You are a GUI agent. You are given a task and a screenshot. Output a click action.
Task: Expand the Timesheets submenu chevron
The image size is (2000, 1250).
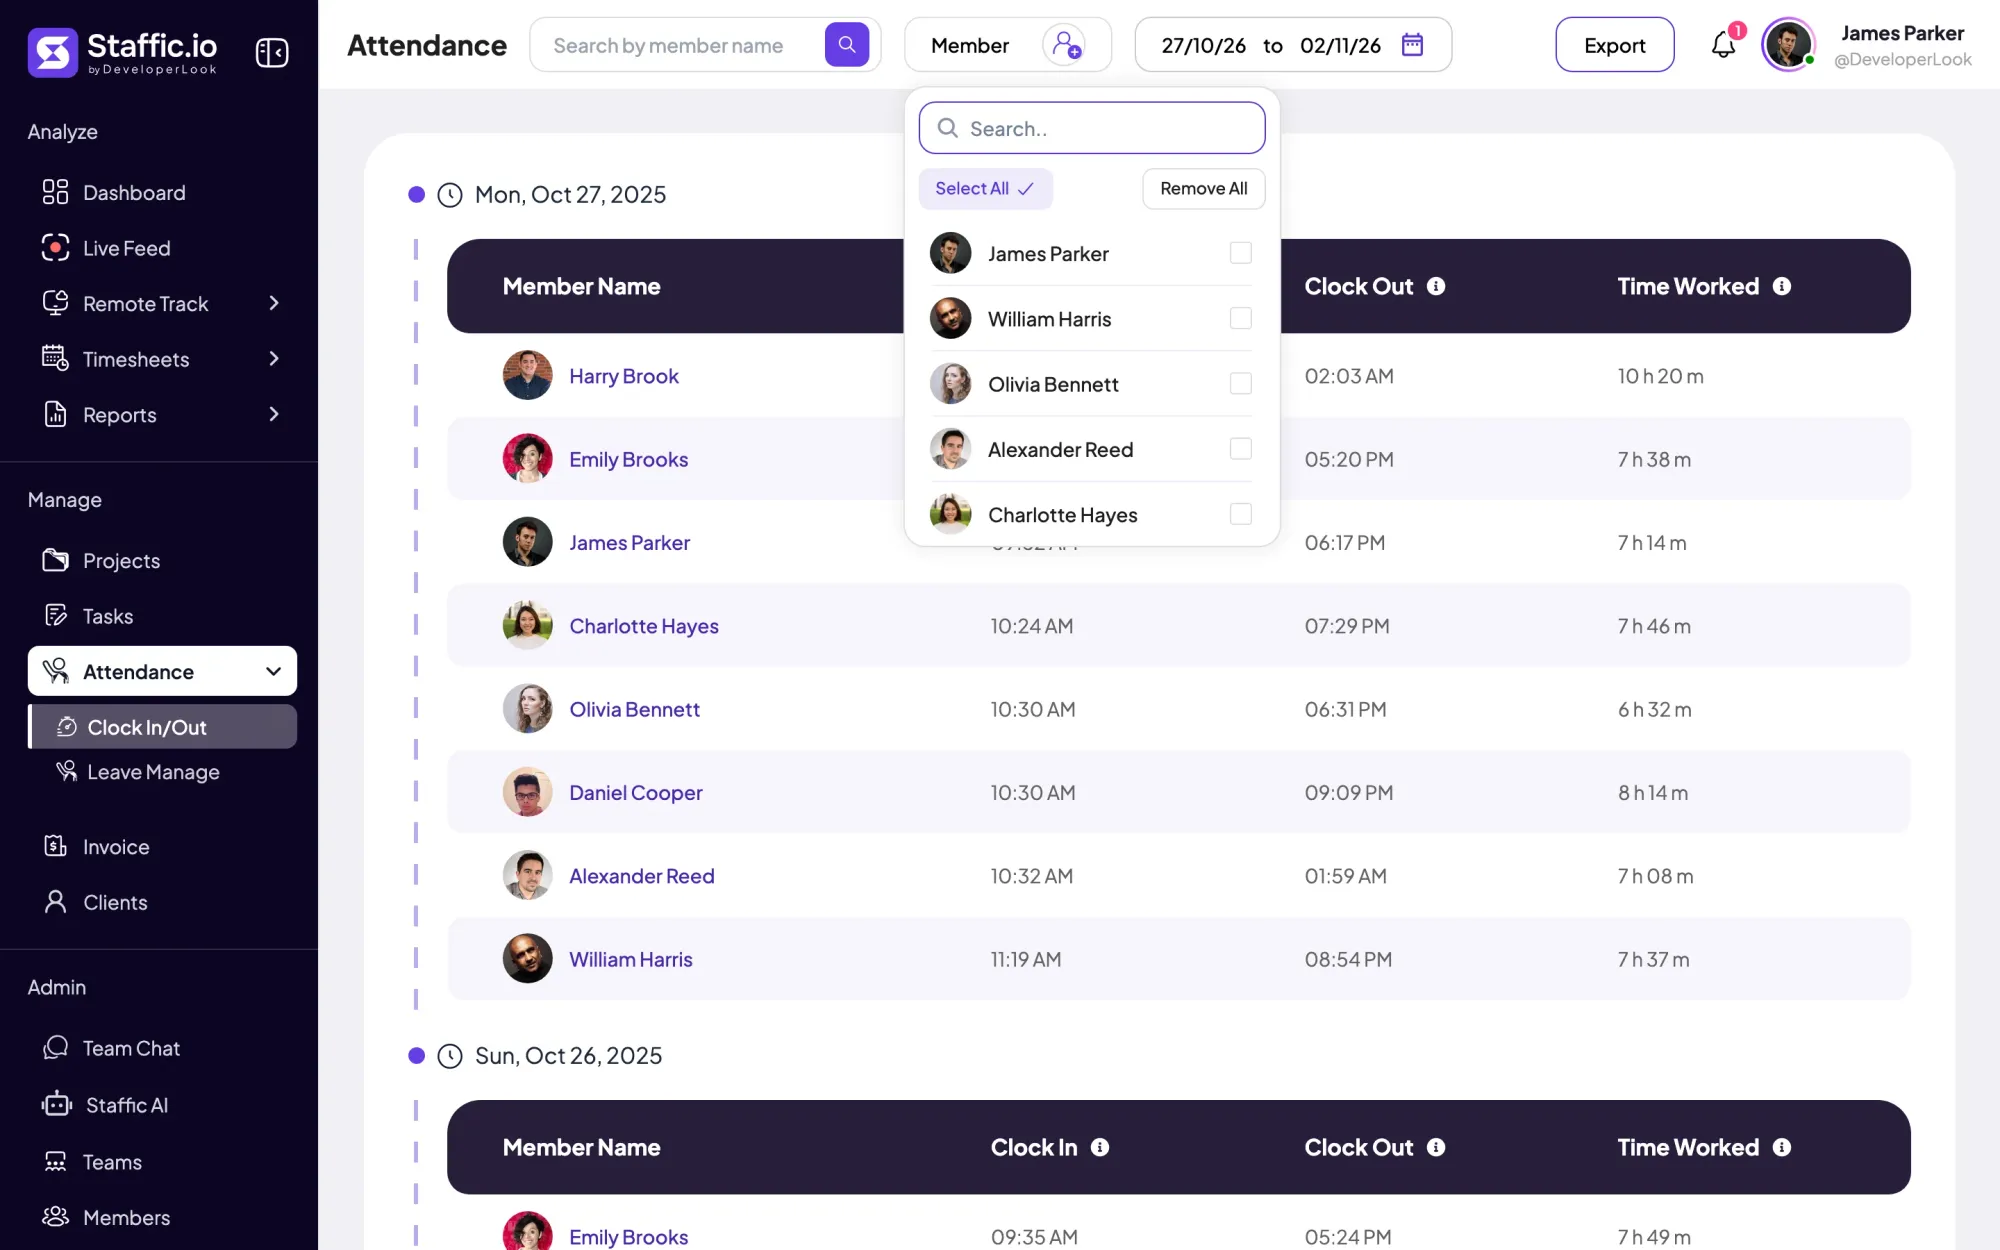point(274,359)
